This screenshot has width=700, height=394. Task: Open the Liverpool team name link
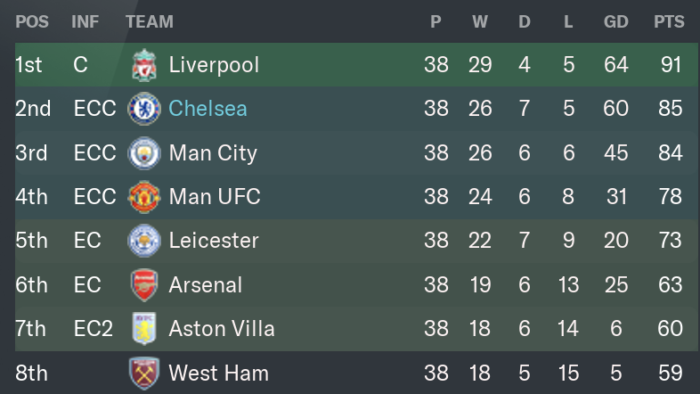click(x=214, y=65)
